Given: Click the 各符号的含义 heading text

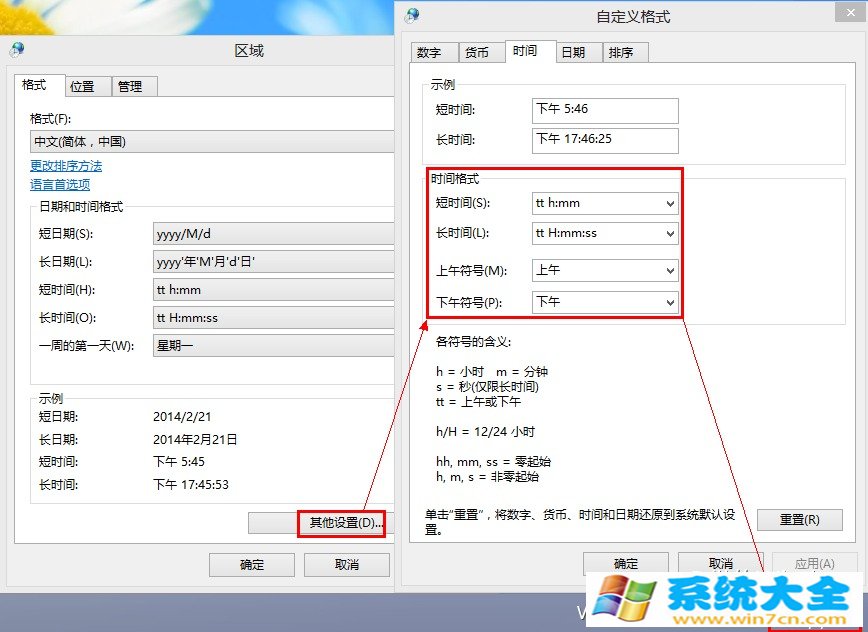Looking at the screenshot, I should tap(473, 341).
